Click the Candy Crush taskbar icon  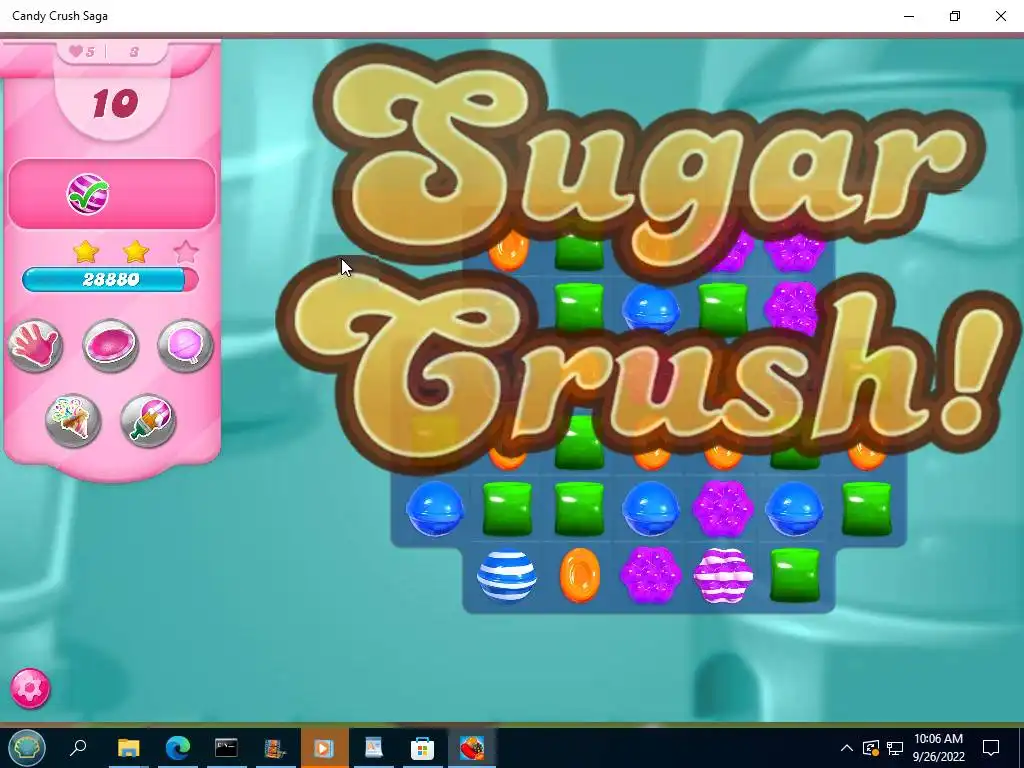pos(472,747)
